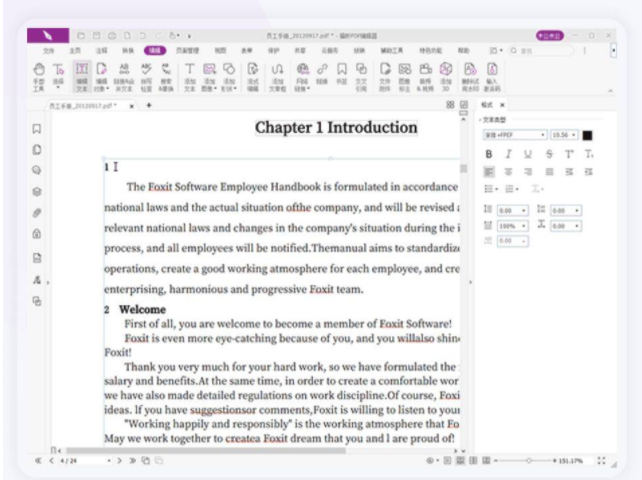
Task: Activate the Edit Text tool
Action: click(x=81, y=77)
